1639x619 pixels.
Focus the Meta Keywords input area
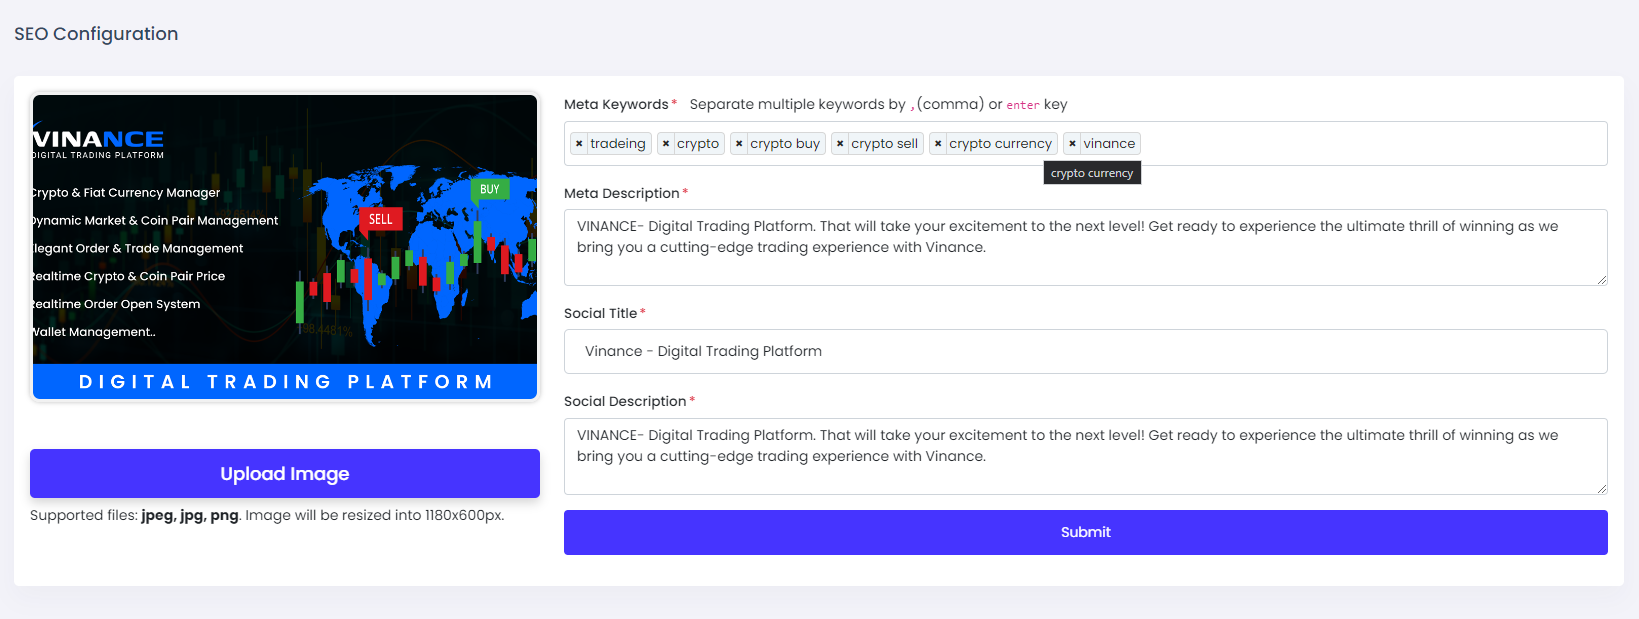(x=1370, y=144)
